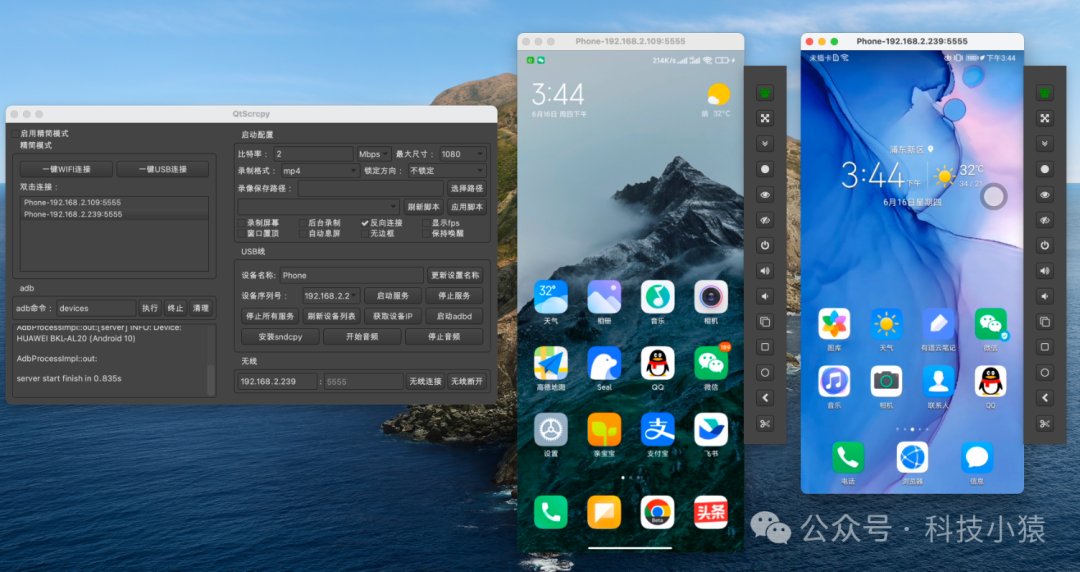The width and height of the screenshot is (1080, 572).
Task: Disable the 反向连接 checkbox
Action: [365, 223]
